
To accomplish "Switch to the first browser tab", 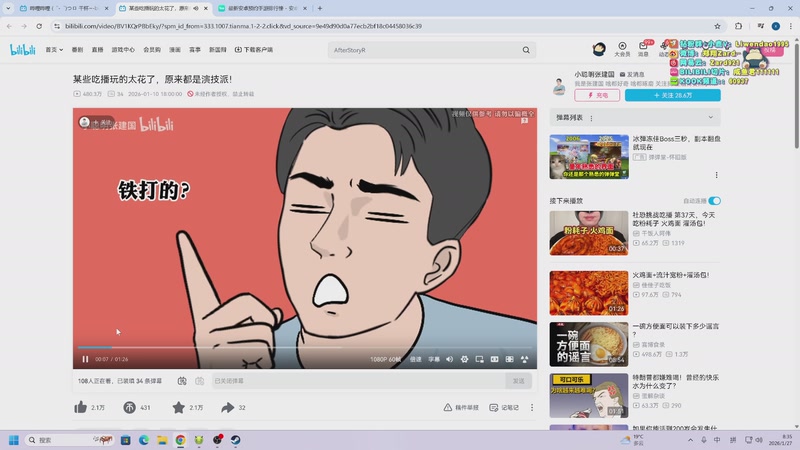I will click(x=63, y=8).
